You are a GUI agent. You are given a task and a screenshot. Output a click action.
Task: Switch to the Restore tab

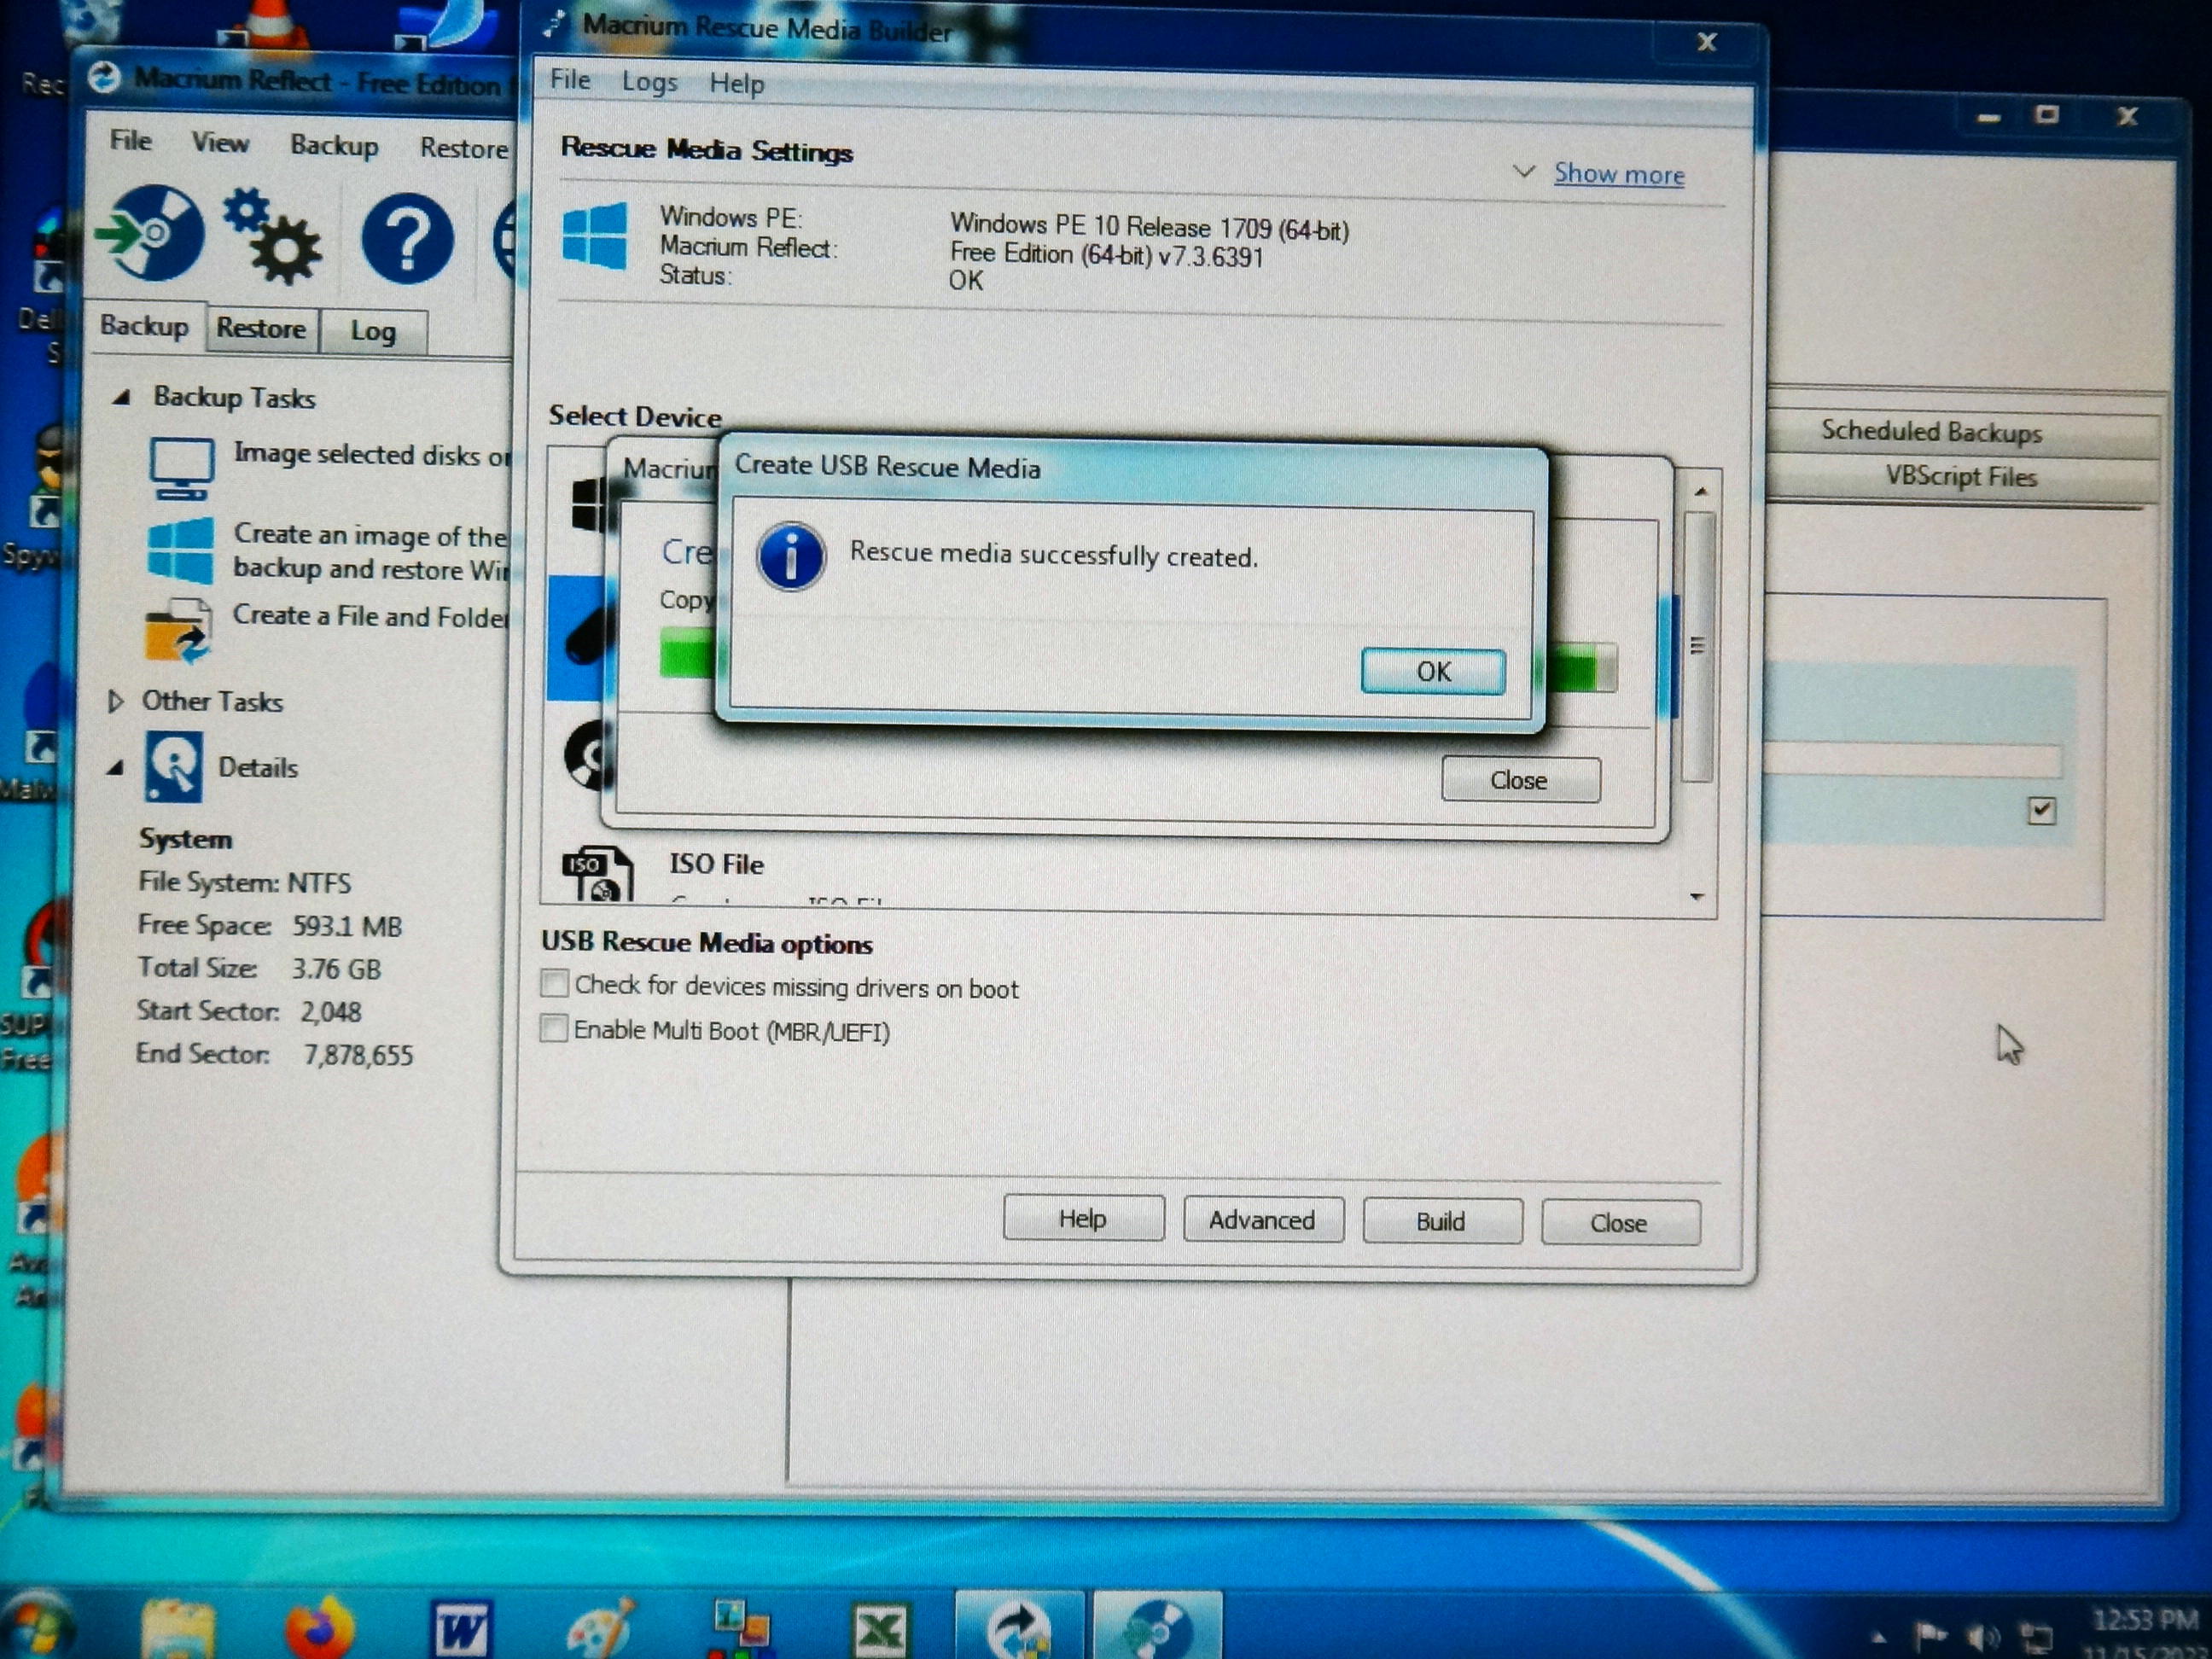point(262,328)
